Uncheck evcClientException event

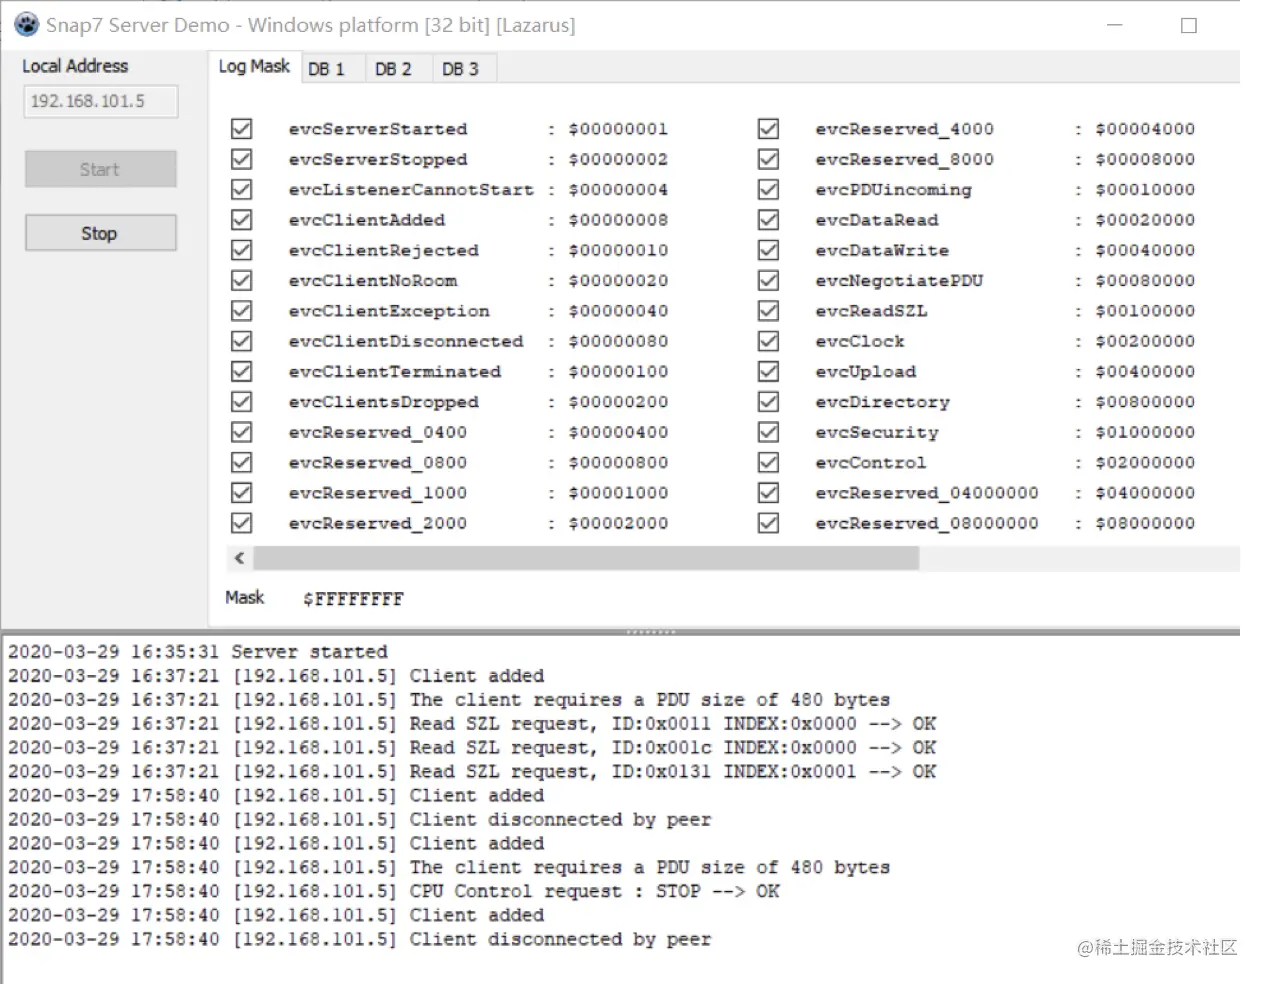(241, 311)
